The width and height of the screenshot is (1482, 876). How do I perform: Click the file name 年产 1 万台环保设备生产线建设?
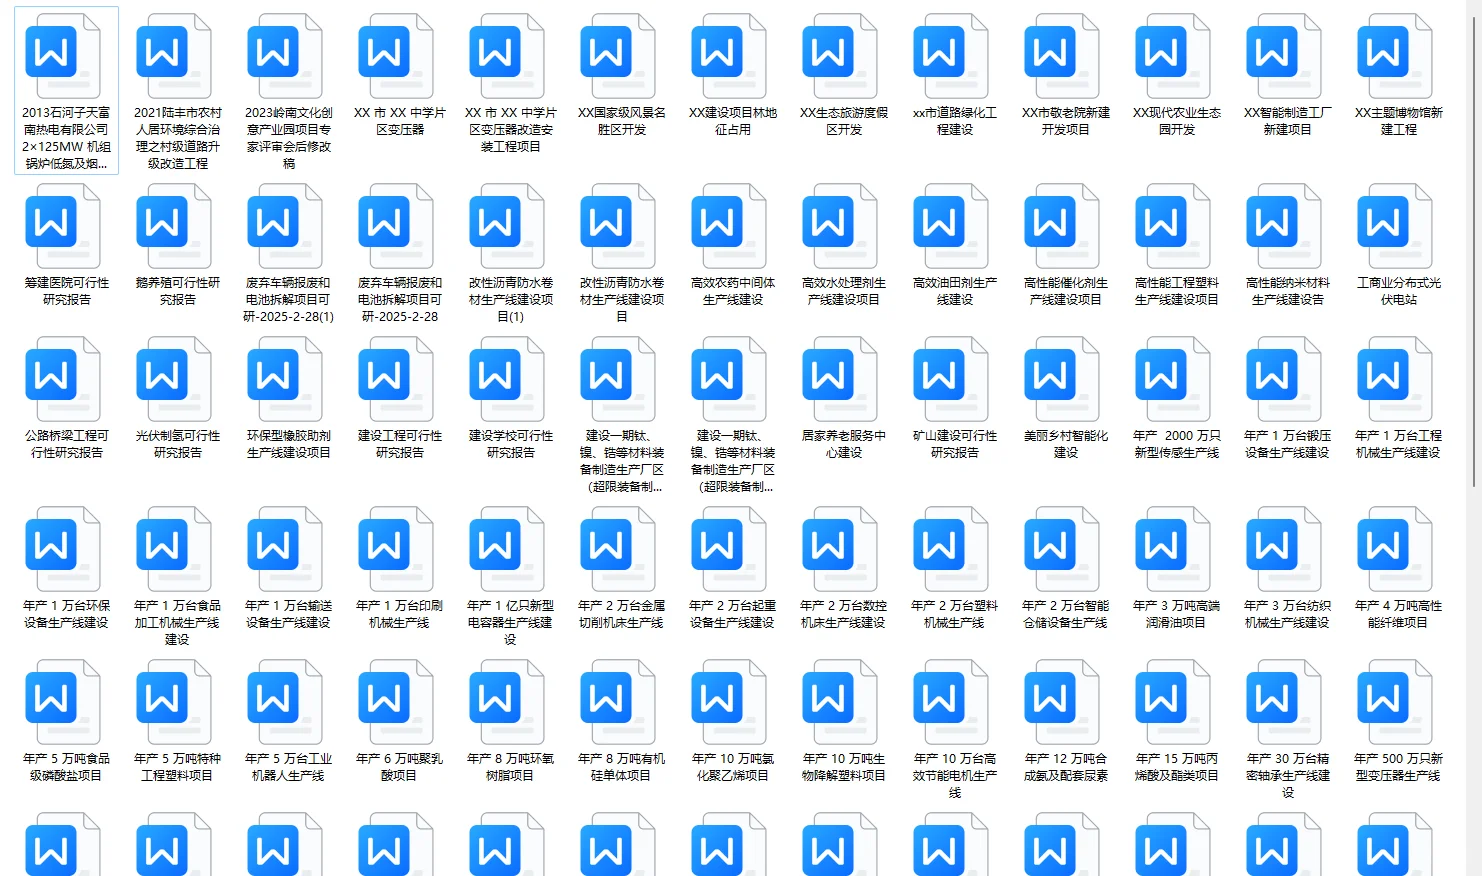point(67,614)
